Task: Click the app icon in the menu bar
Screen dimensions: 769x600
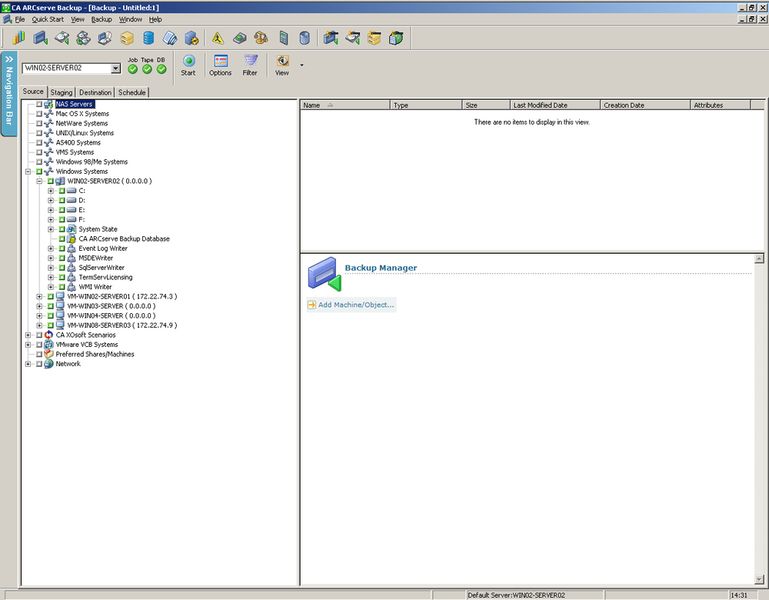Action: pos(7,19)
